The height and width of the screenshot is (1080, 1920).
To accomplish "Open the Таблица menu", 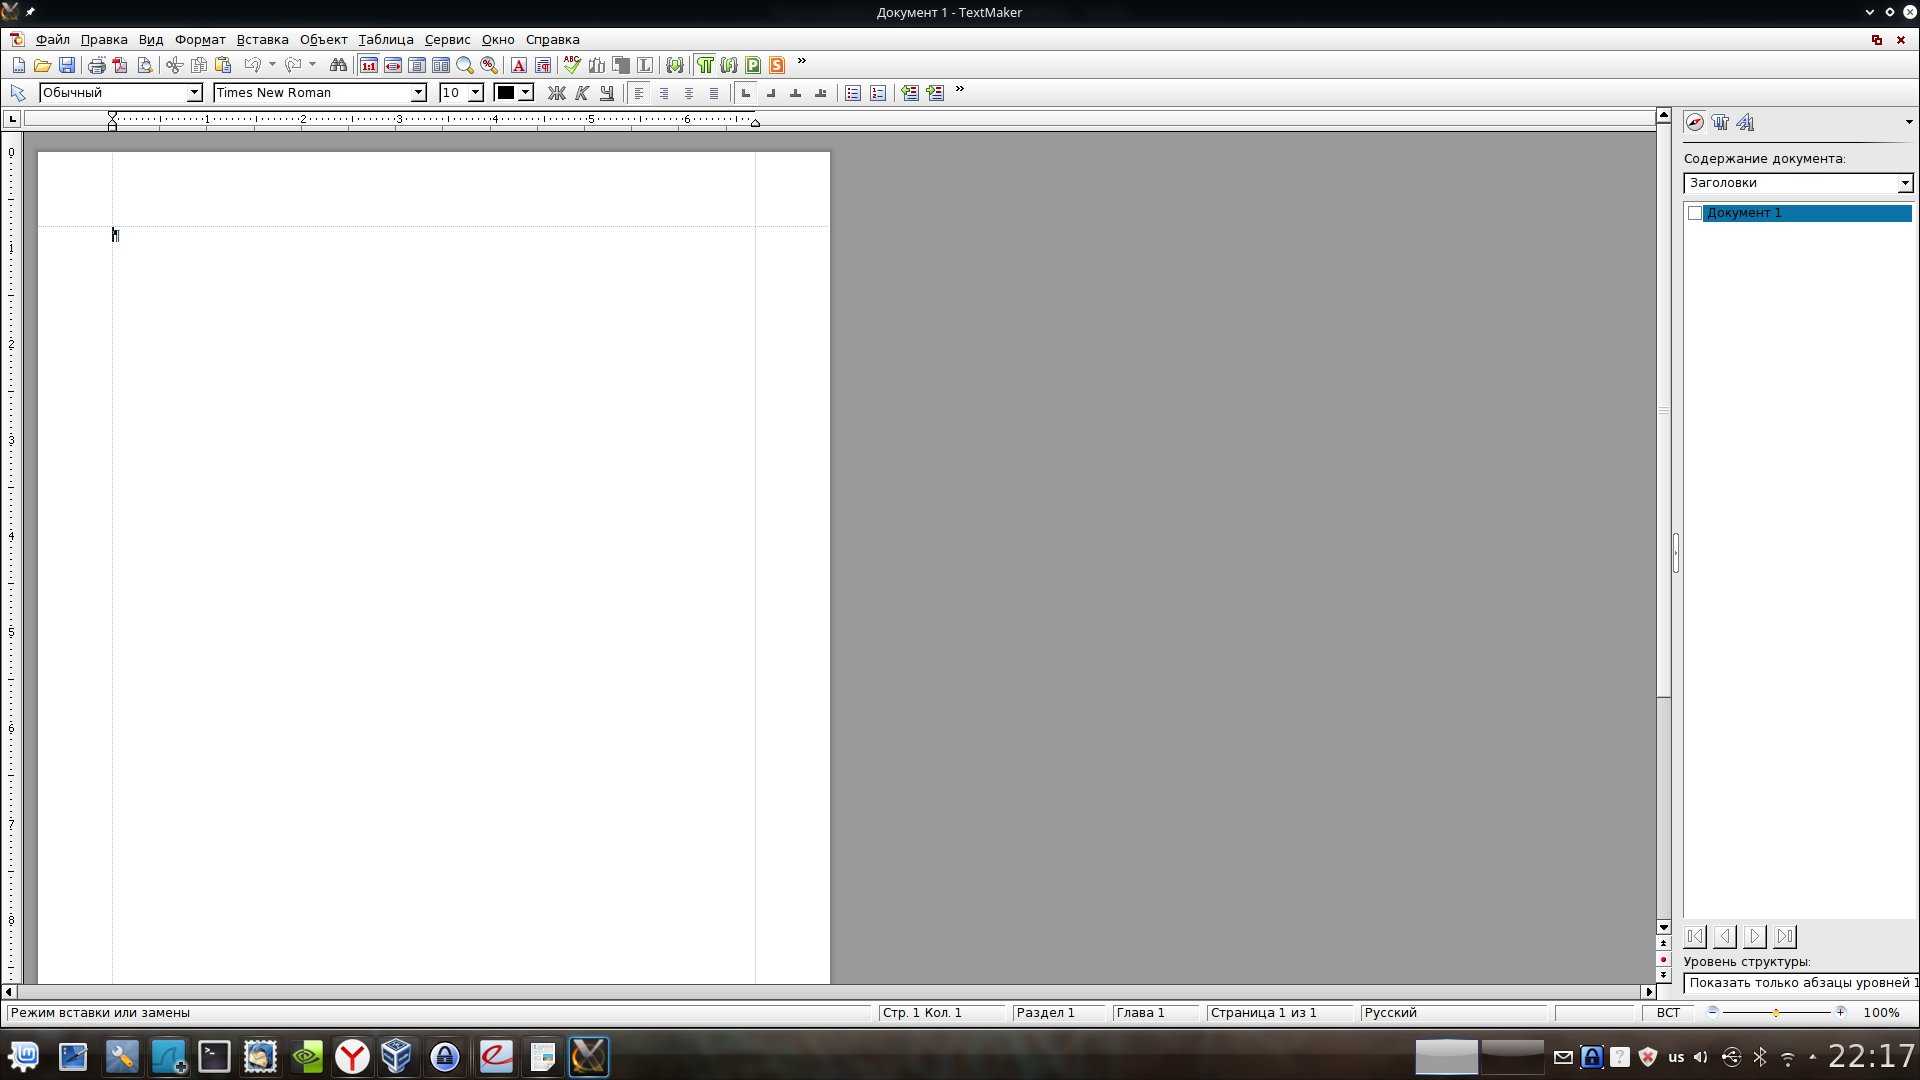I will click(385, 40).
